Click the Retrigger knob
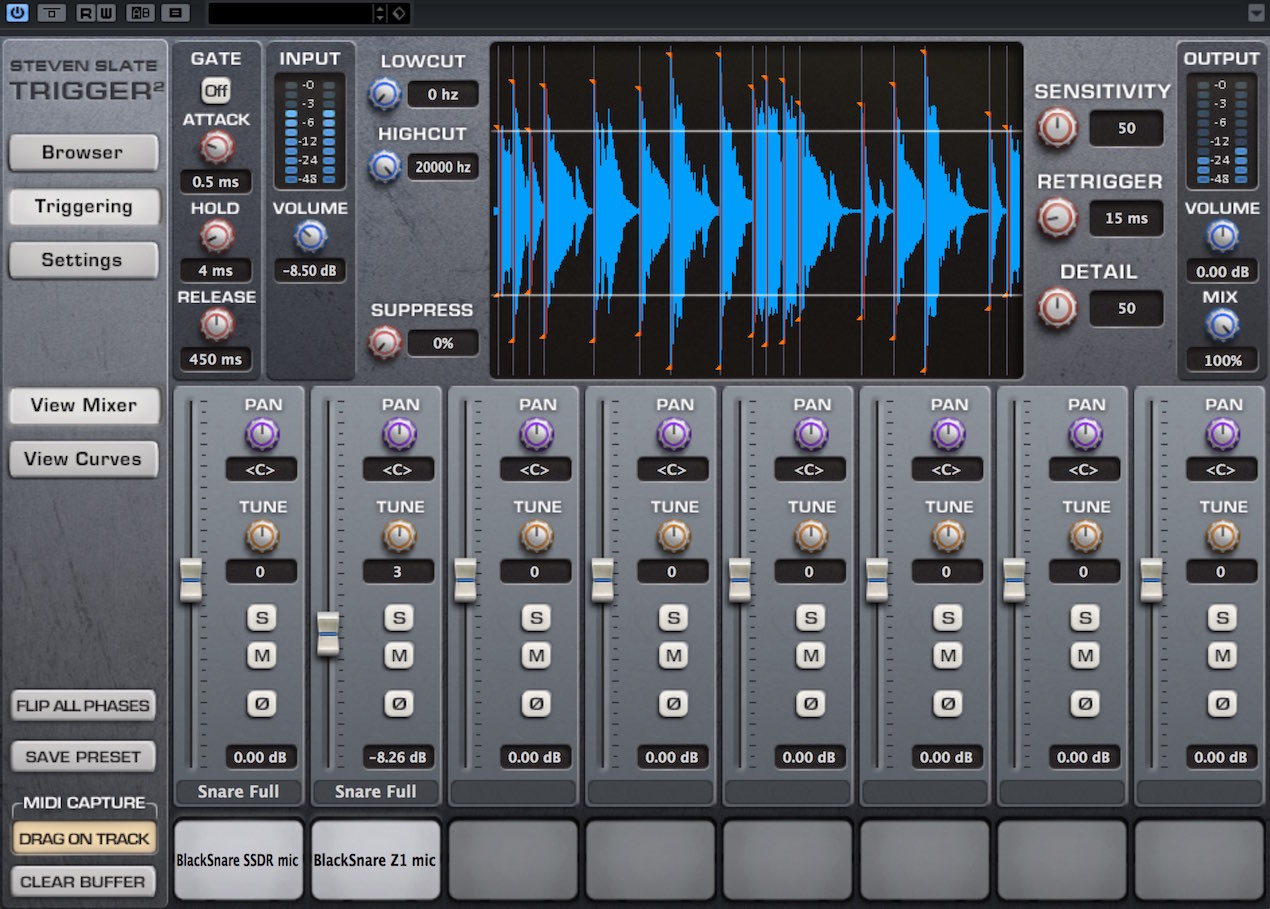The height and width of the screenshot is (909, 1270). pyautogui.click(x=1057, y=218)
